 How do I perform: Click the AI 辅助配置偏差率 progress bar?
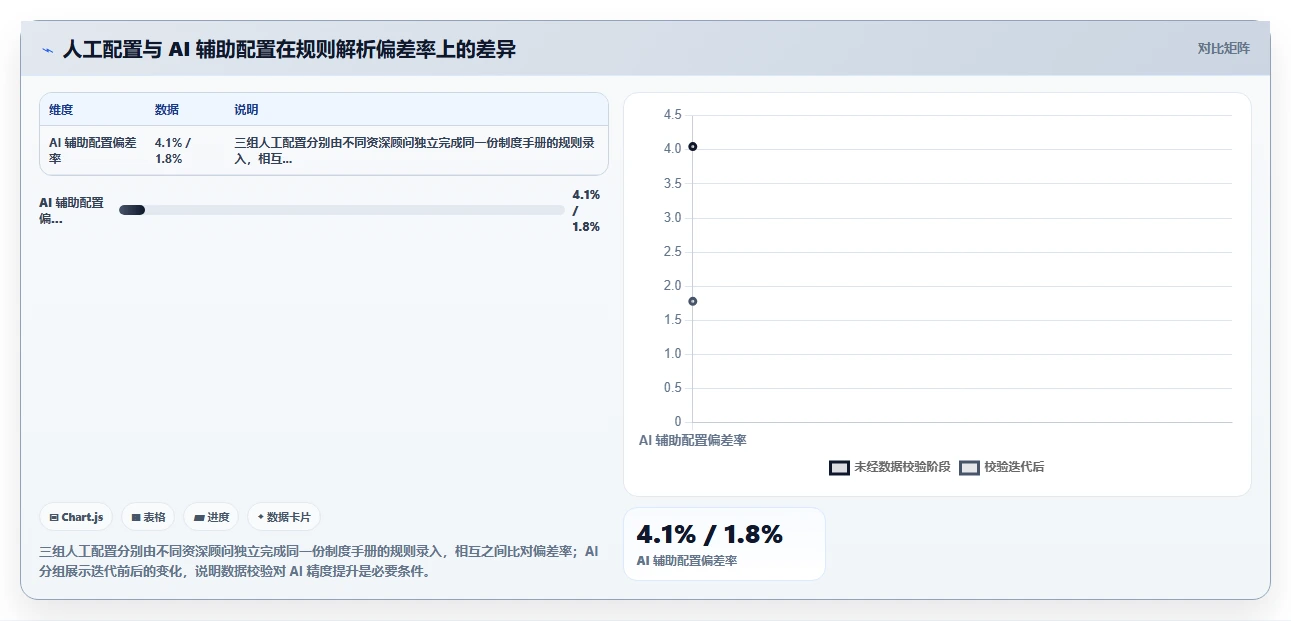click(x=341, y=210)
